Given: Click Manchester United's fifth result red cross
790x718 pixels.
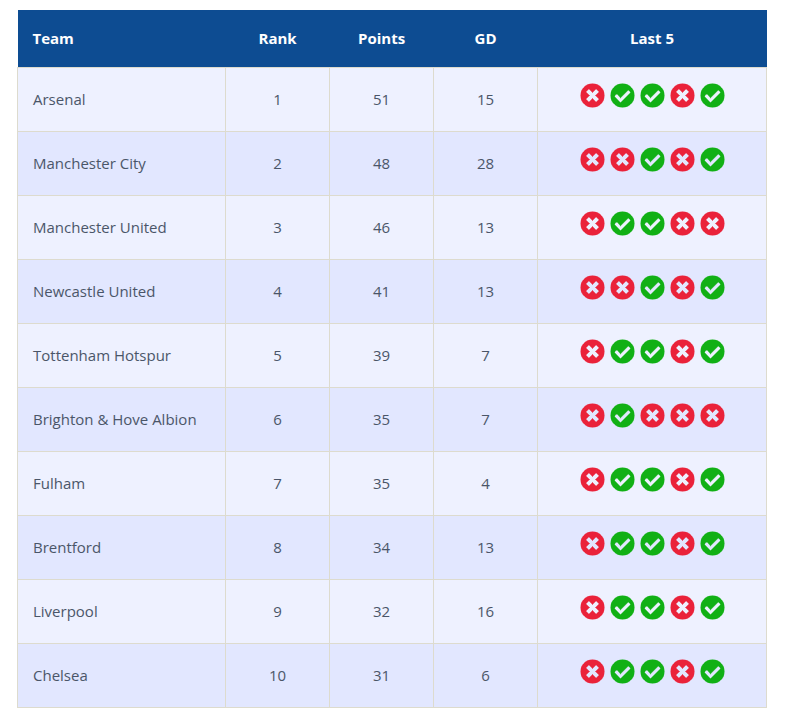Looking at the screenshot, I should click(x=712, y=224).
